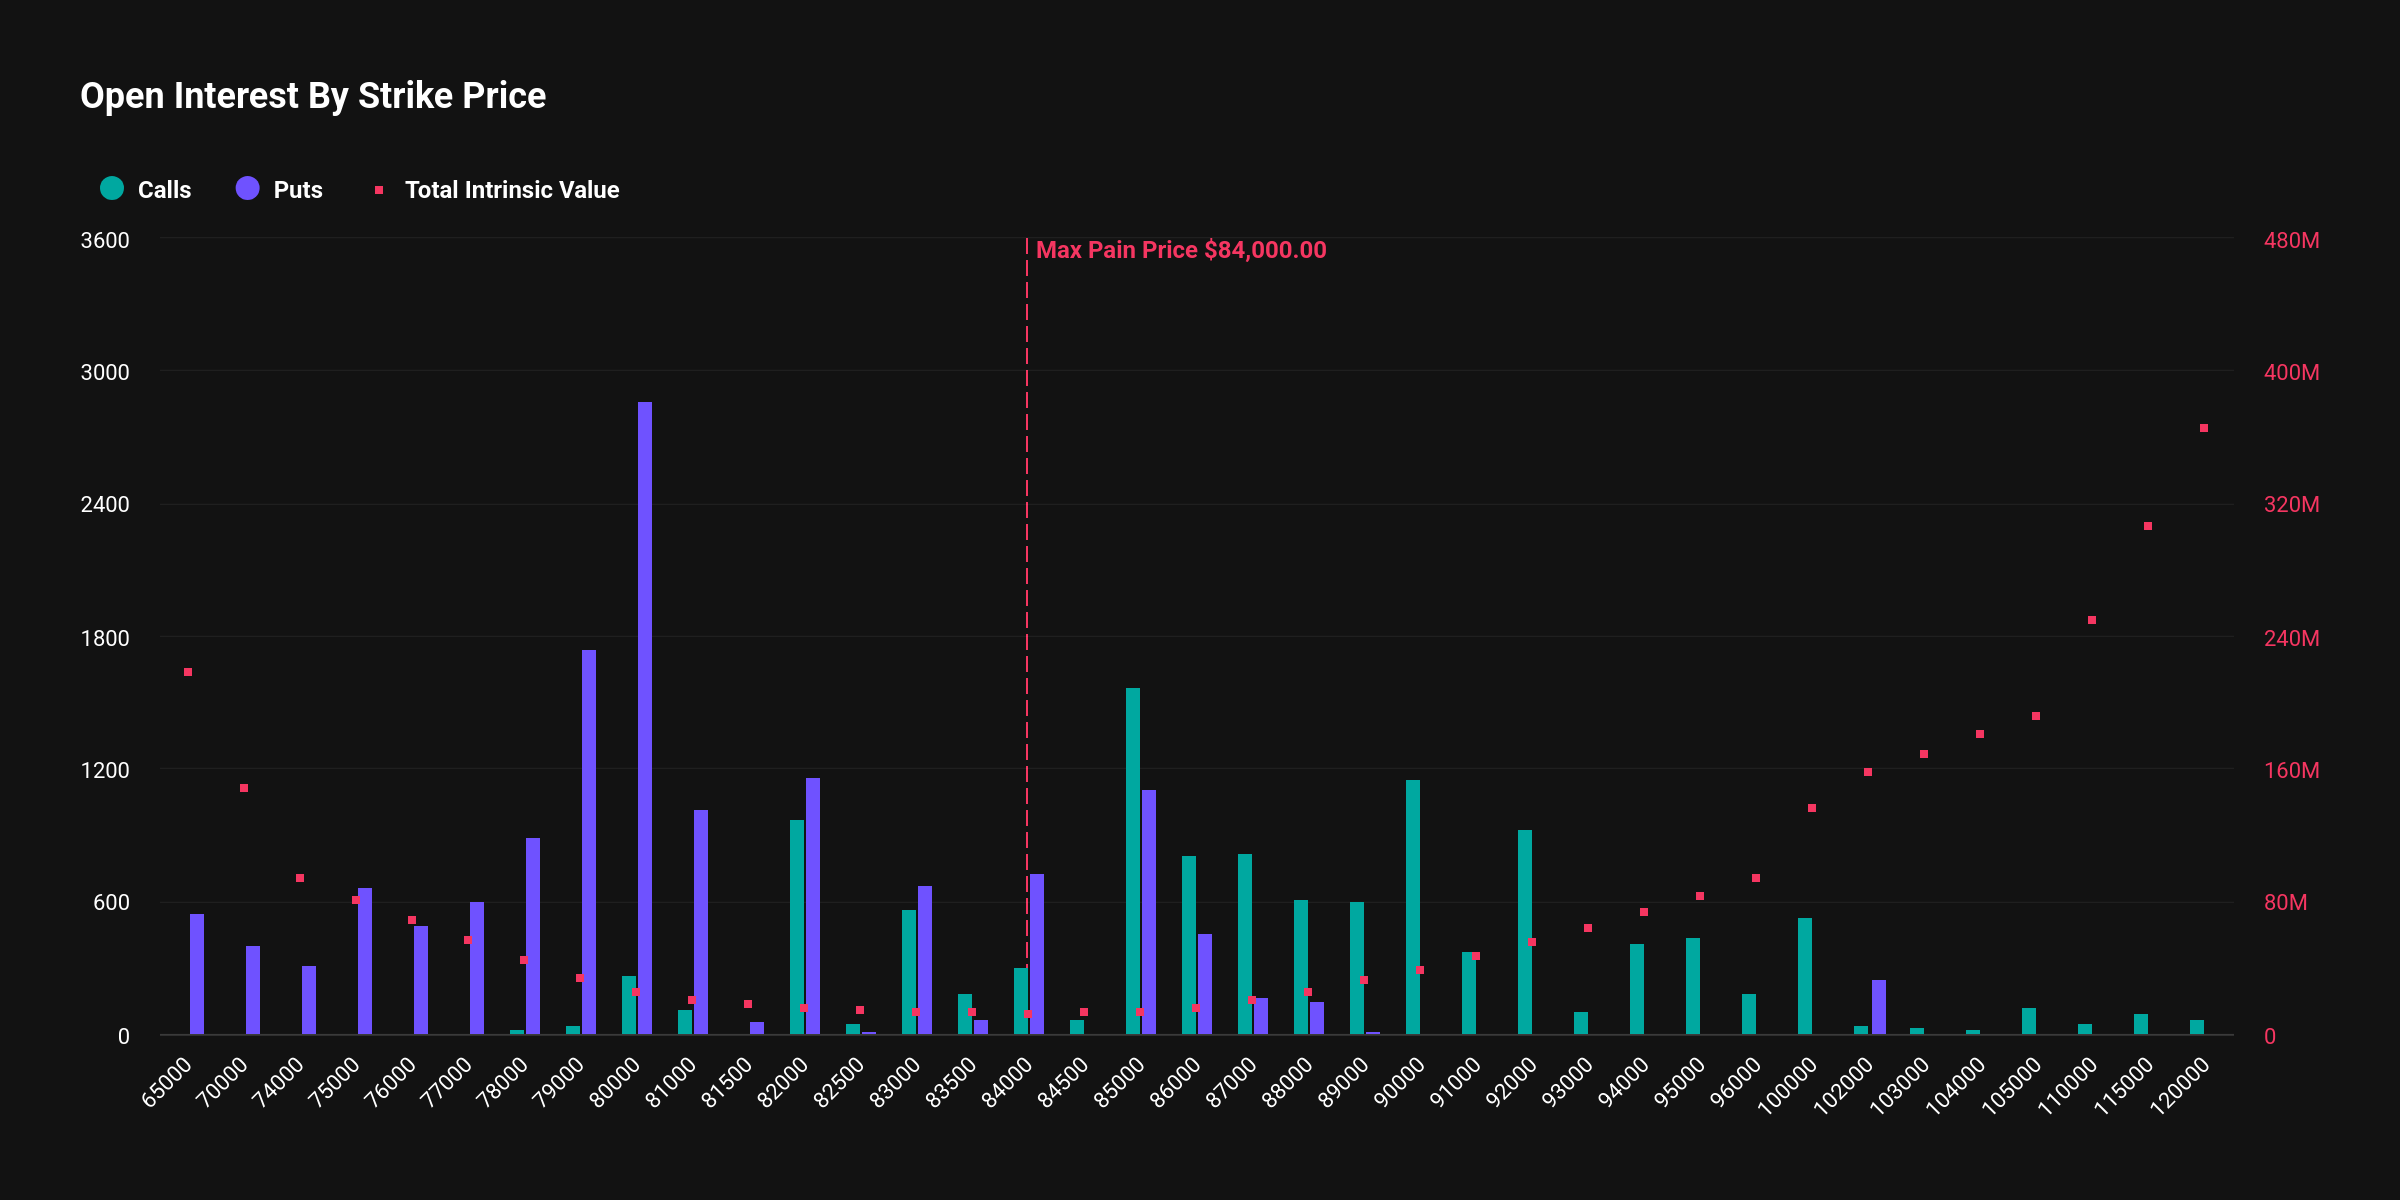
Task: Click the puts bar at 82000 strike
Action: coord(813,905)
